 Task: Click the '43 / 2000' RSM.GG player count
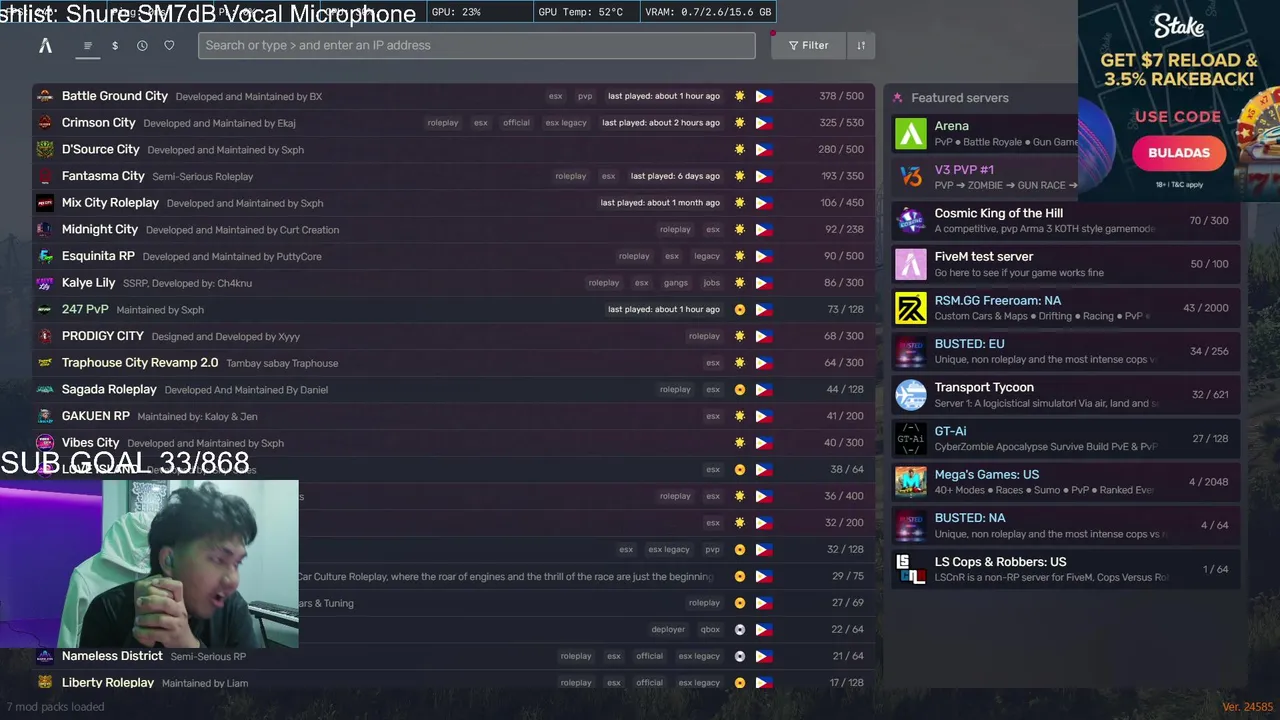pyautogui.click(x=1205, y=308)
